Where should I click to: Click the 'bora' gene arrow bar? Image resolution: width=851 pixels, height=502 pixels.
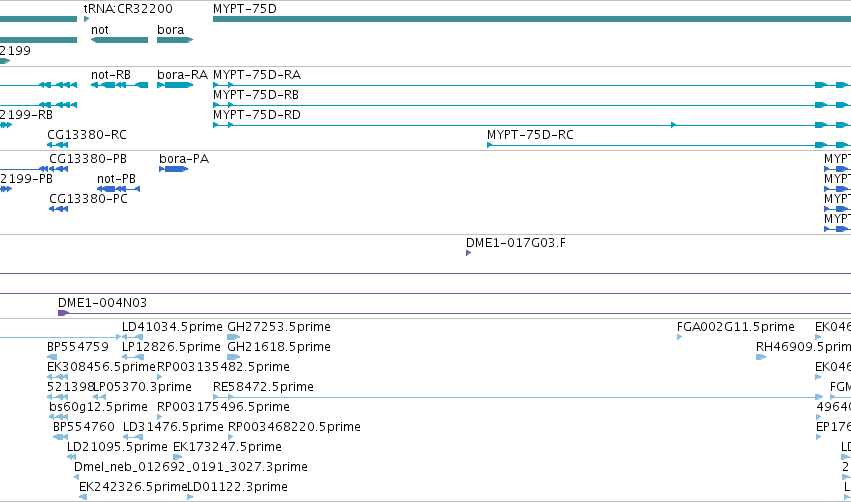tap(175, 40)
